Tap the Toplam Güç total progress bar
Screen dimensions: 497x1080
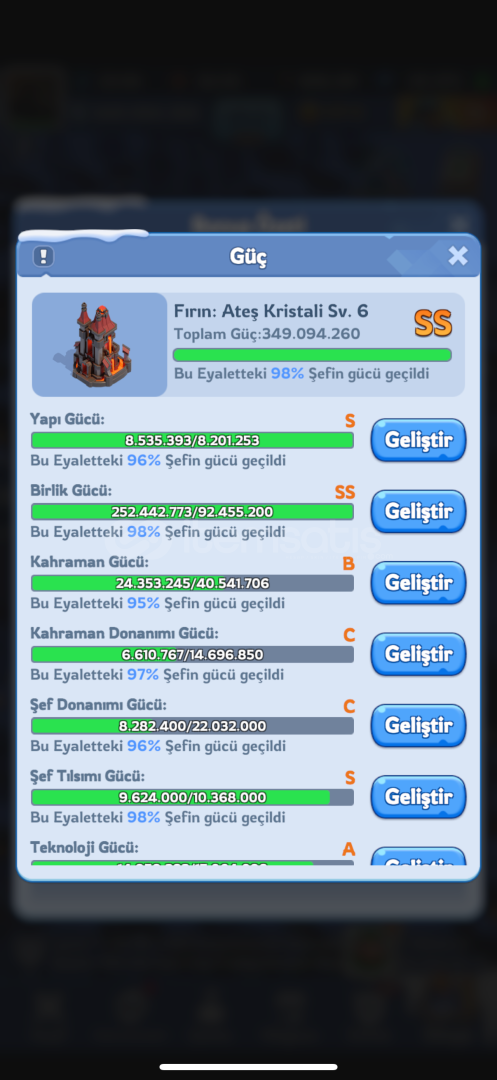[312, 355]
